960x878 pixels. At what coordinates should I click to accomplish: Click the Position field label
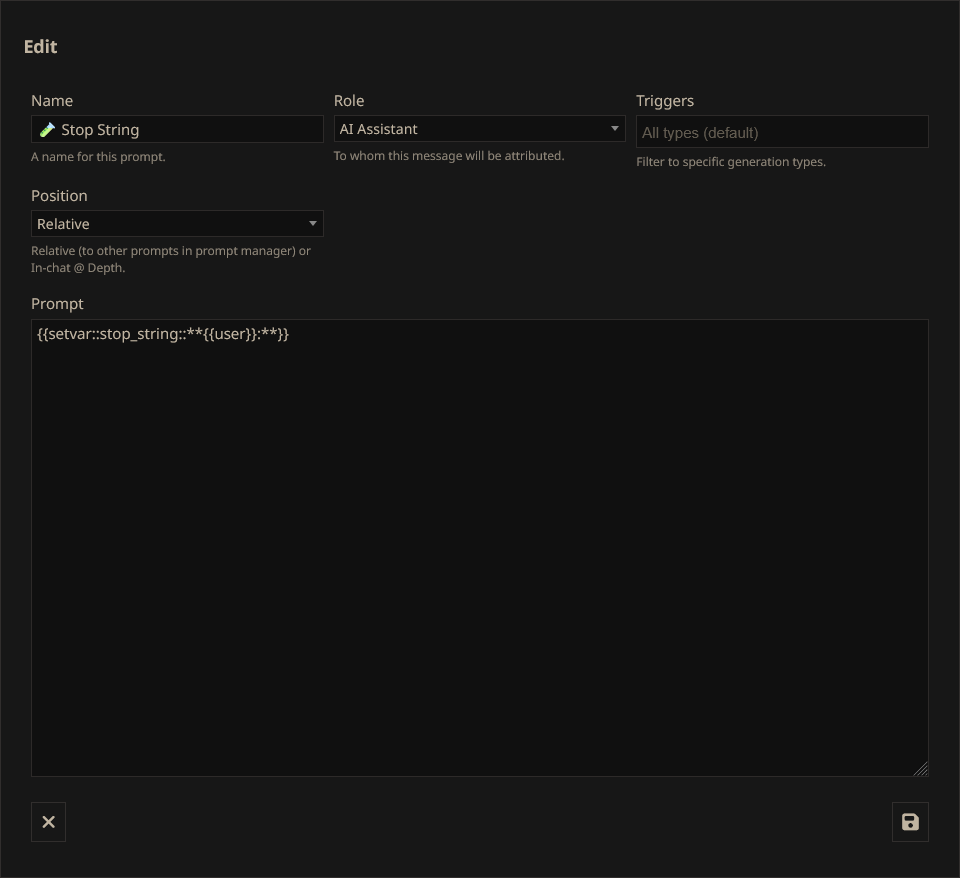pos(59,196)
